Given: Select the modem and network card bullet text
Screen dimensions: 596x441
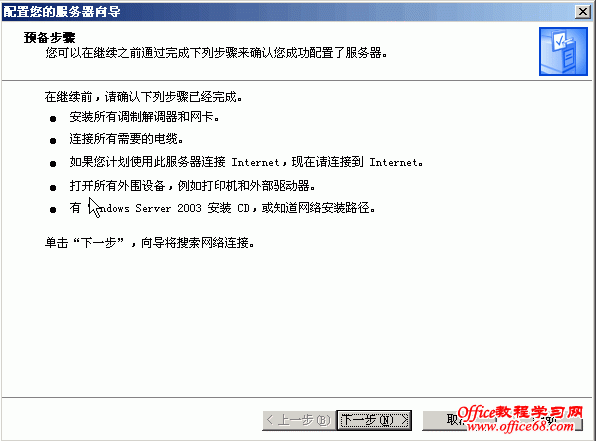Looking at the screenshot, I should 144,117.
